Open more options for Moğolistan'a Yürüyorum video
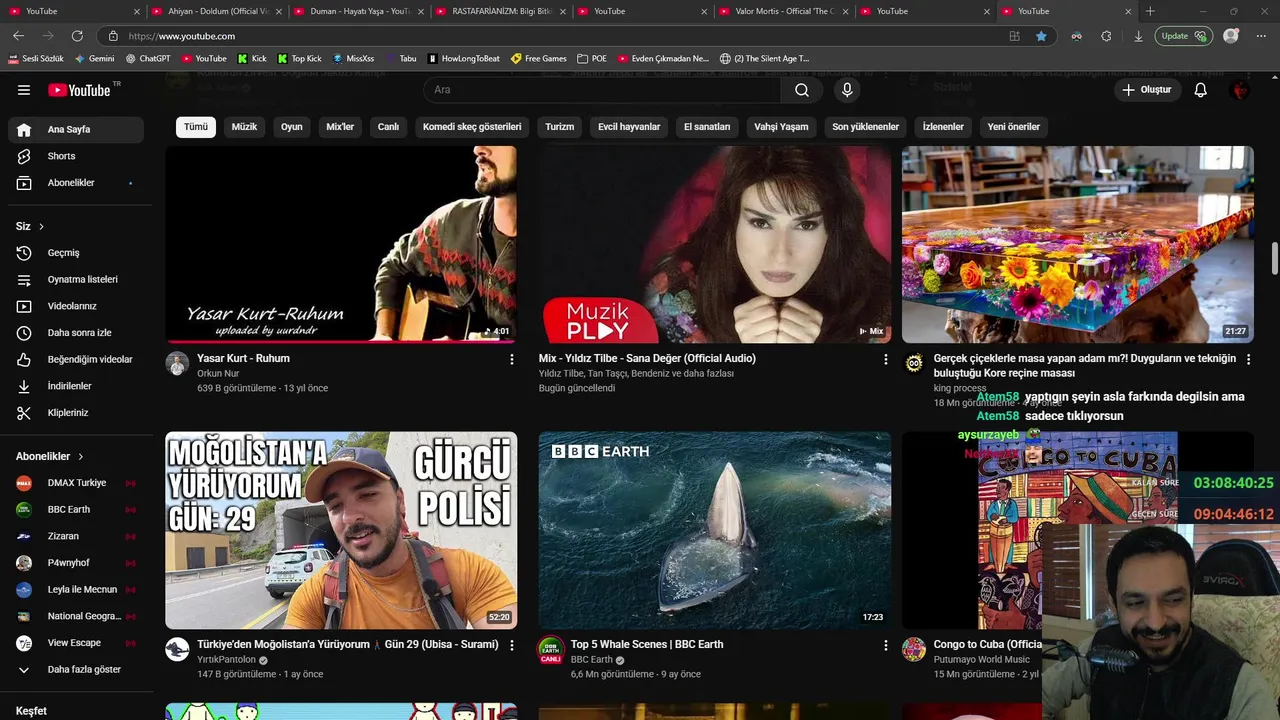Image resolution: width=1280 pixels, height=720 pixels. (512, 646)
